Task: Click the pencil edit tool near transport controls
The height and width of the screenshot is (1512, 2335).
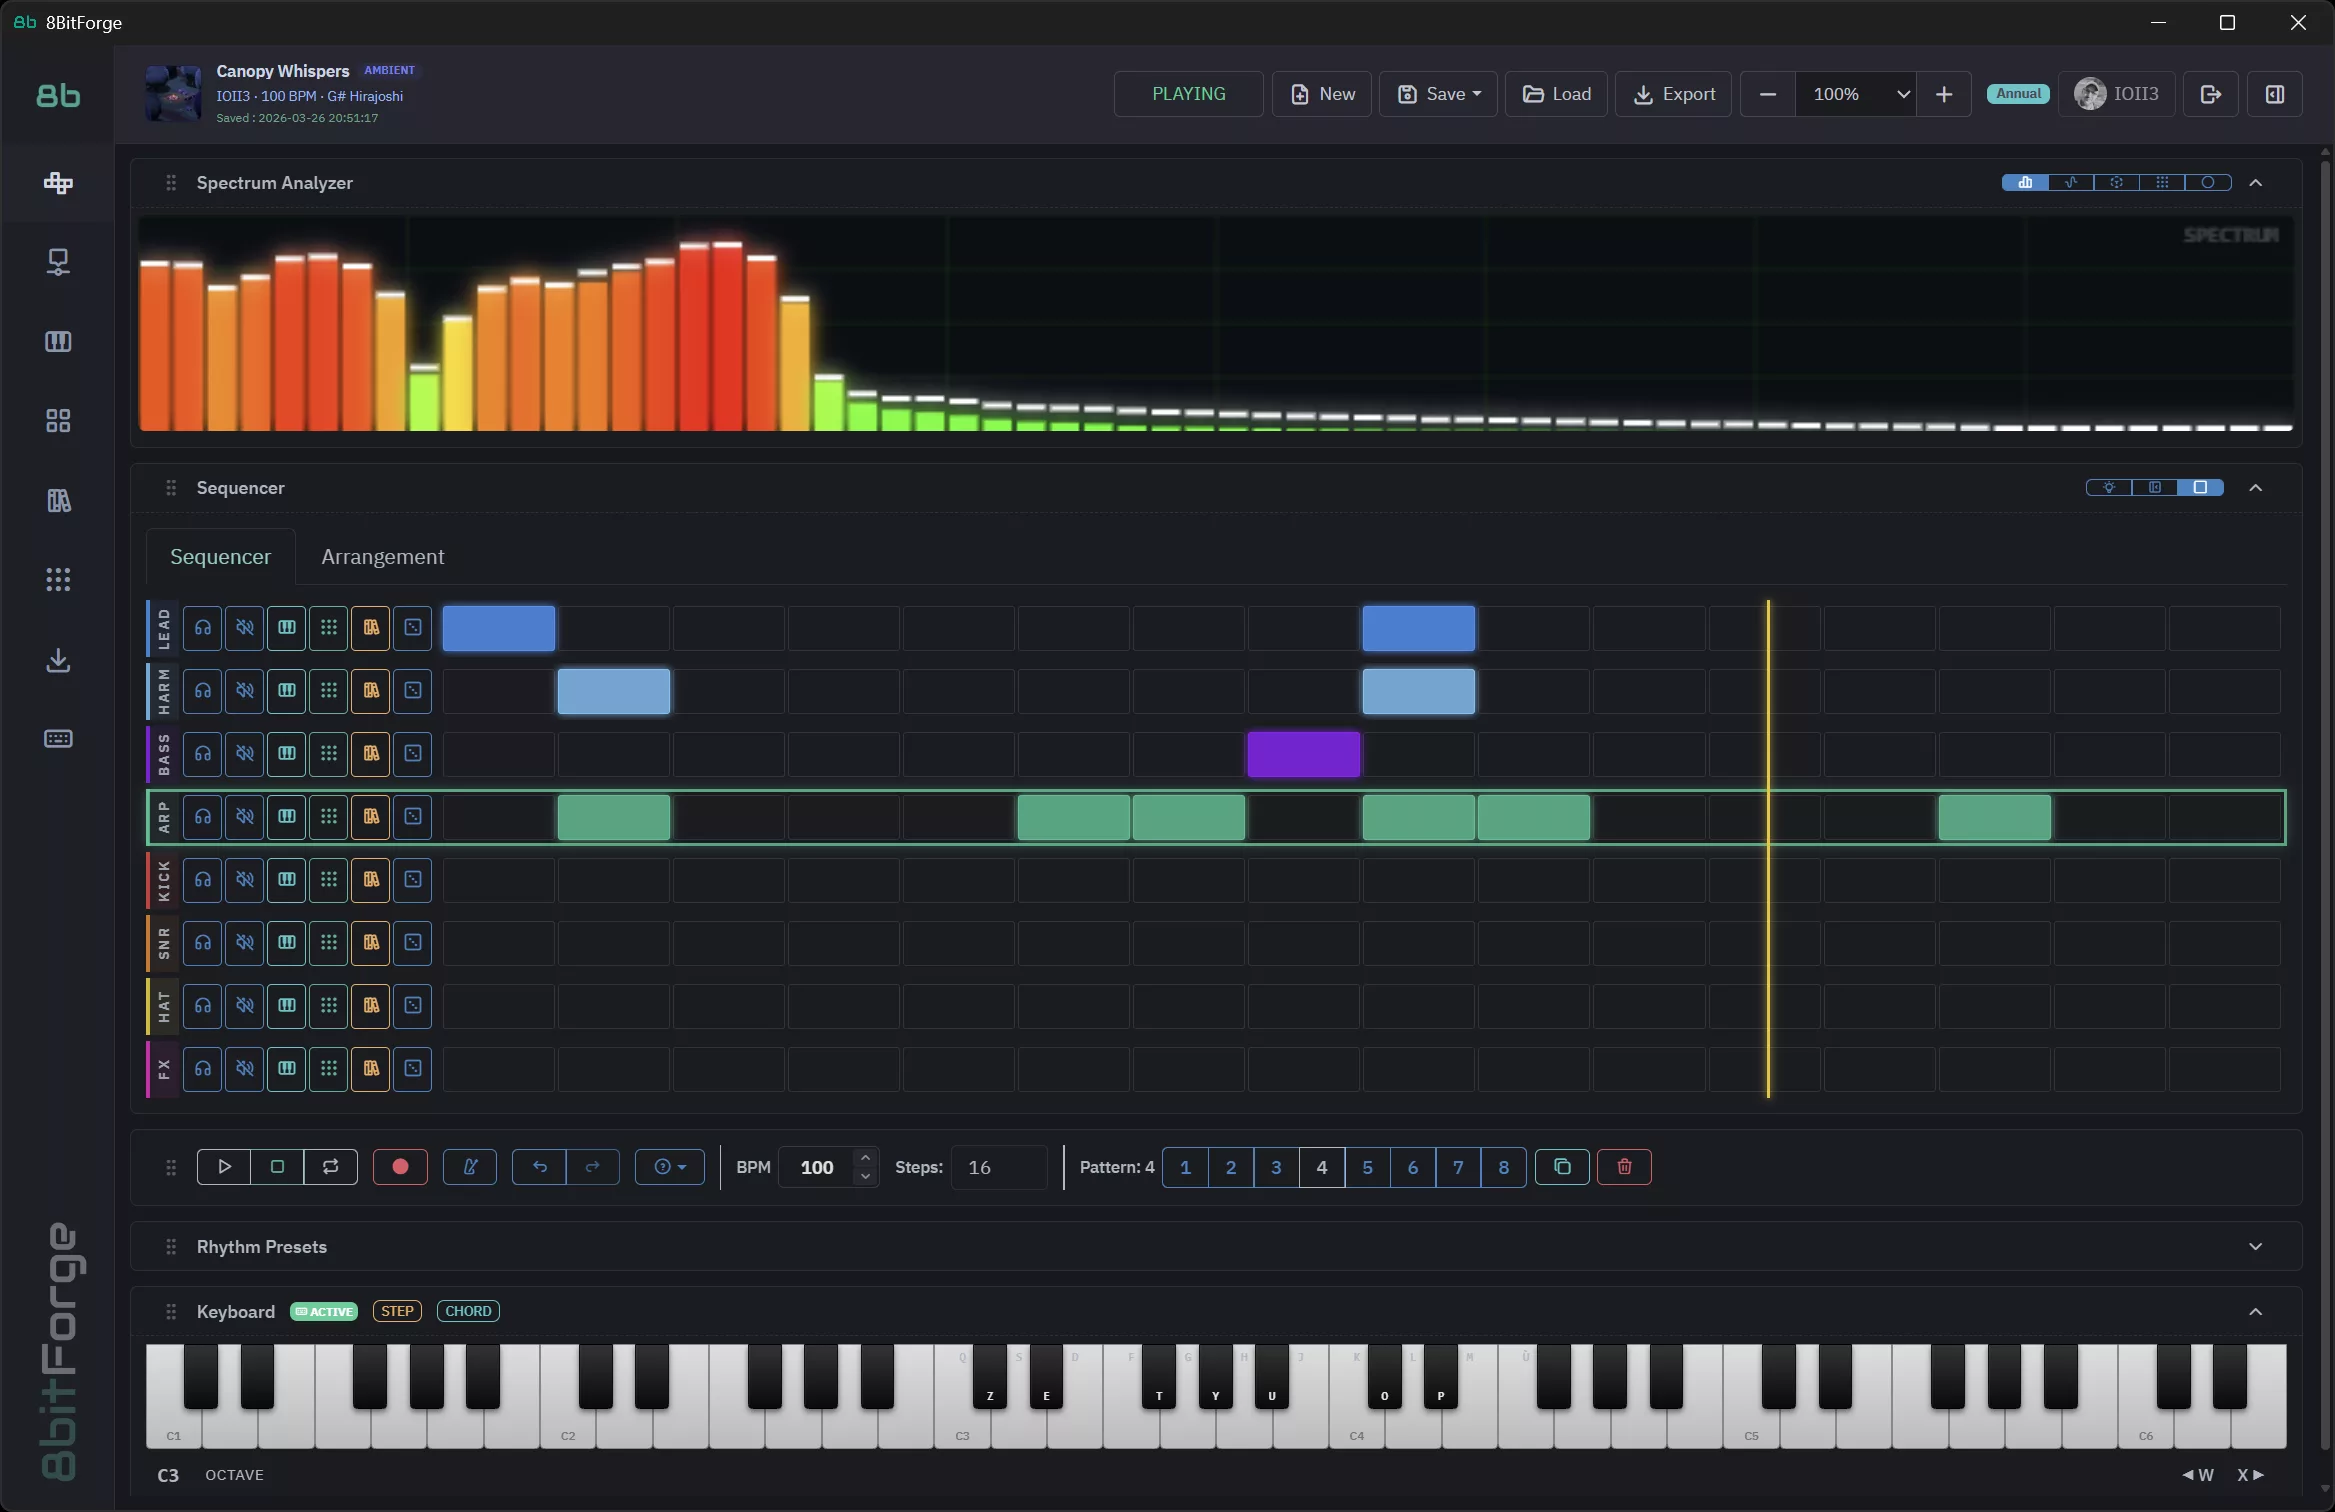Action: pos(470,1167)
